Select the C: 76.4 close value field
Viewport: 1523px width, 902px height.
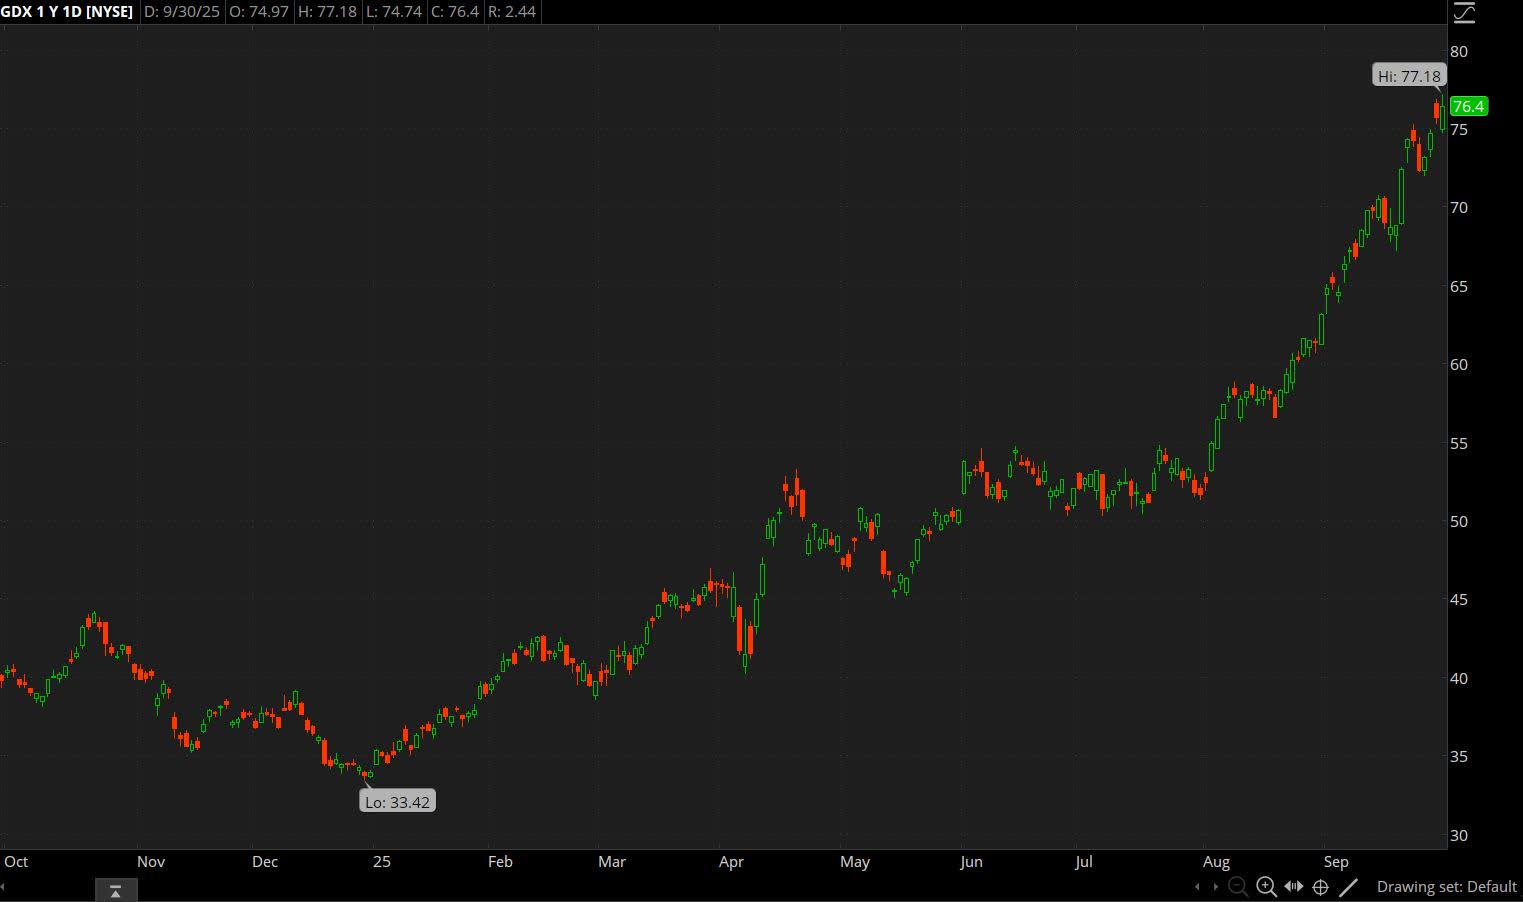456,12
